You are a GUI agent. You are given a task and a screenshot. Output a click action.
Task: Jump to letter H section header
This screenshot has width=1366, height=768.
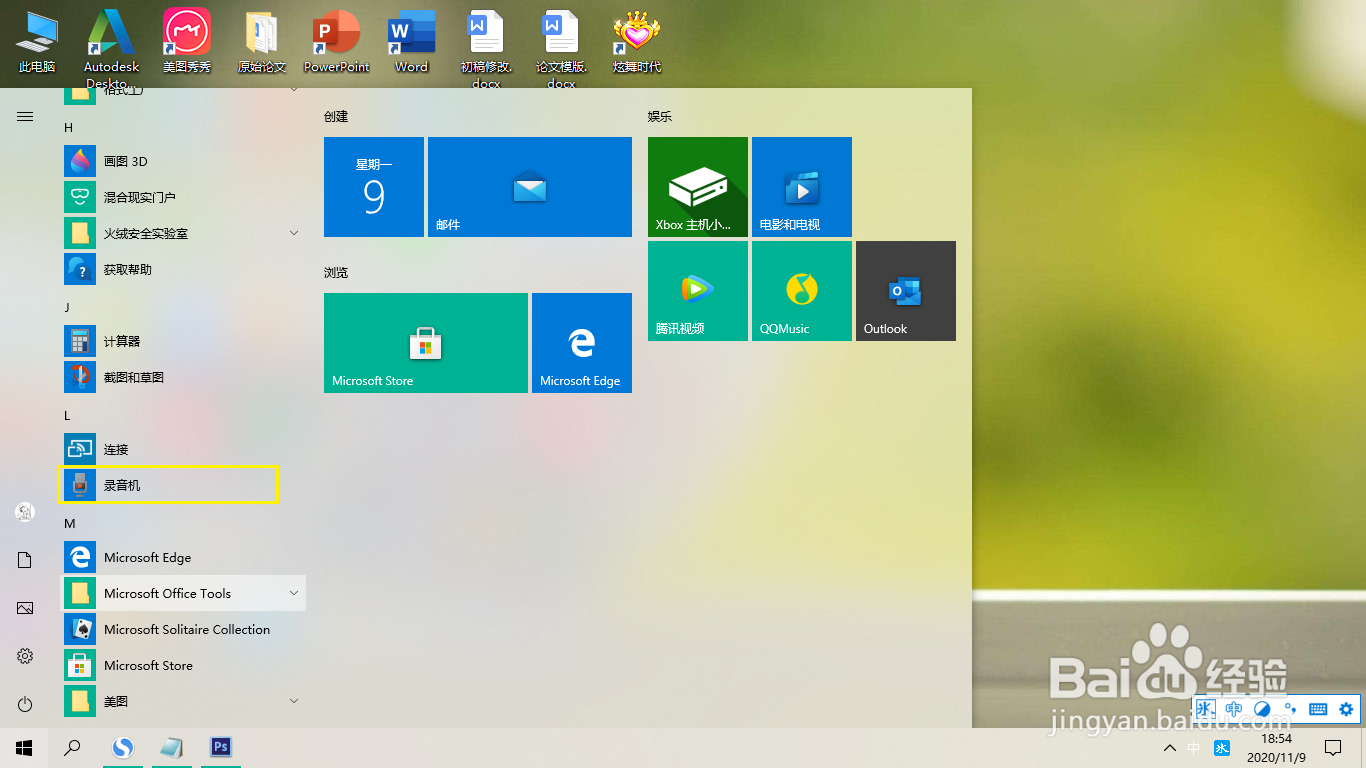[x=69, y=127]
